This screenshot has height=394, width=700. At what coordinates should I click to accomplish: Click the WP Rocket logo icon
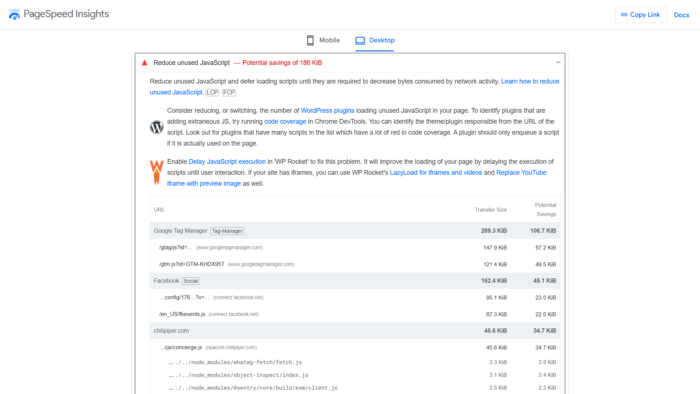click(156, 172)
